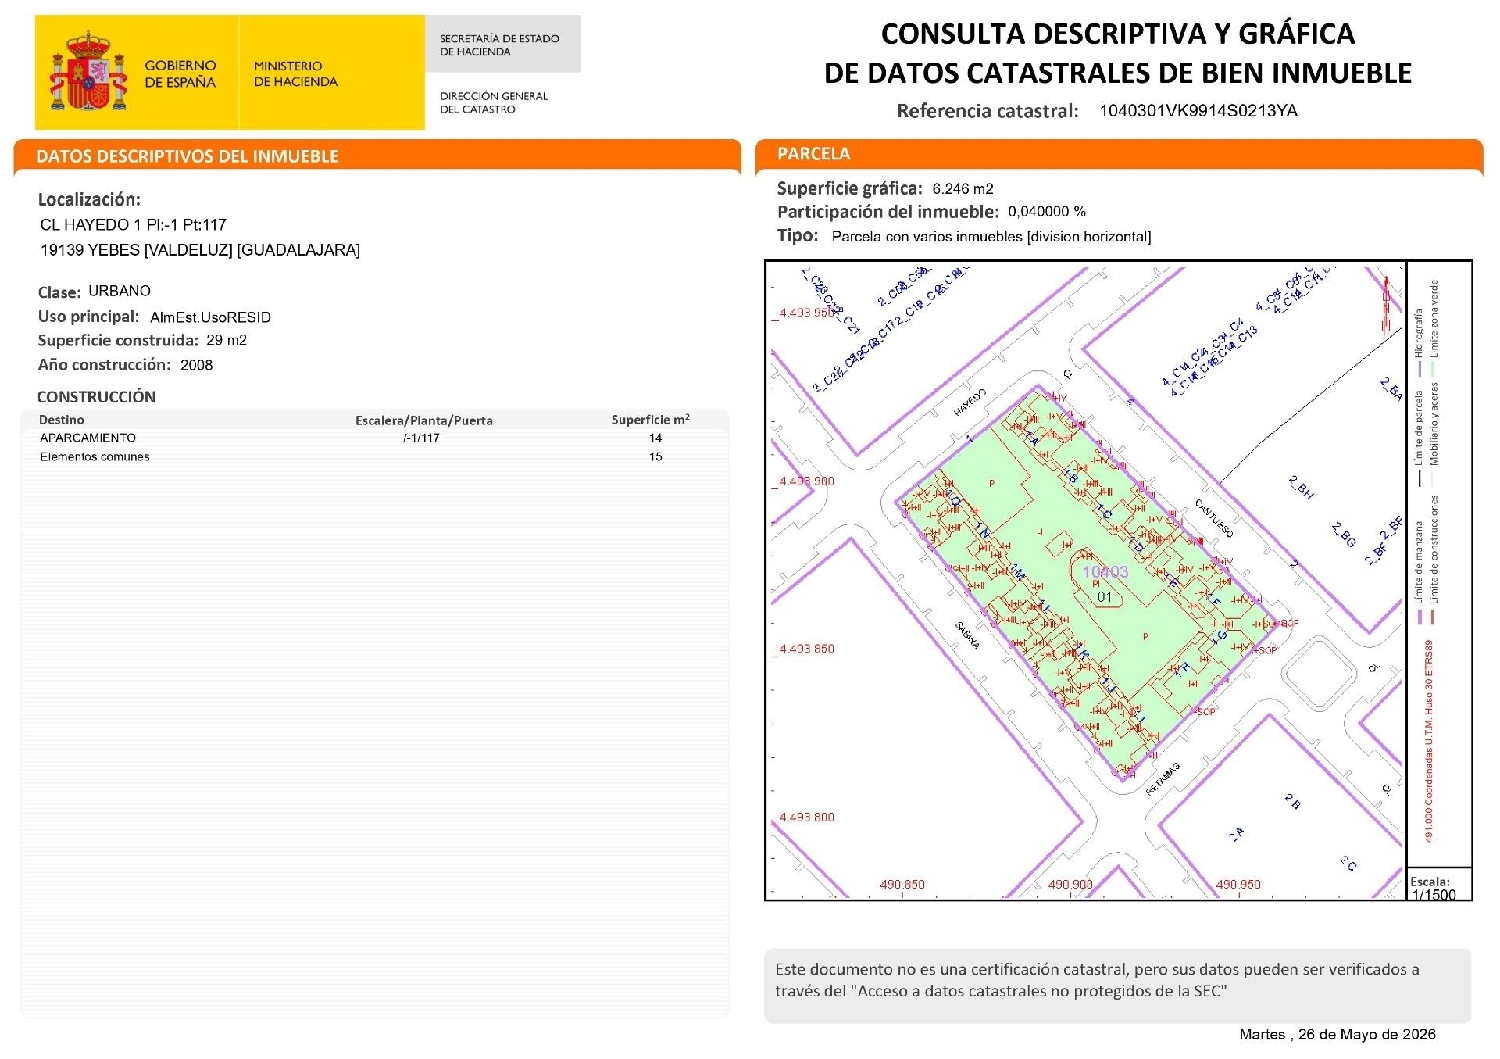
Task: Select the construction year '2008'
Action: coord(196,365)
